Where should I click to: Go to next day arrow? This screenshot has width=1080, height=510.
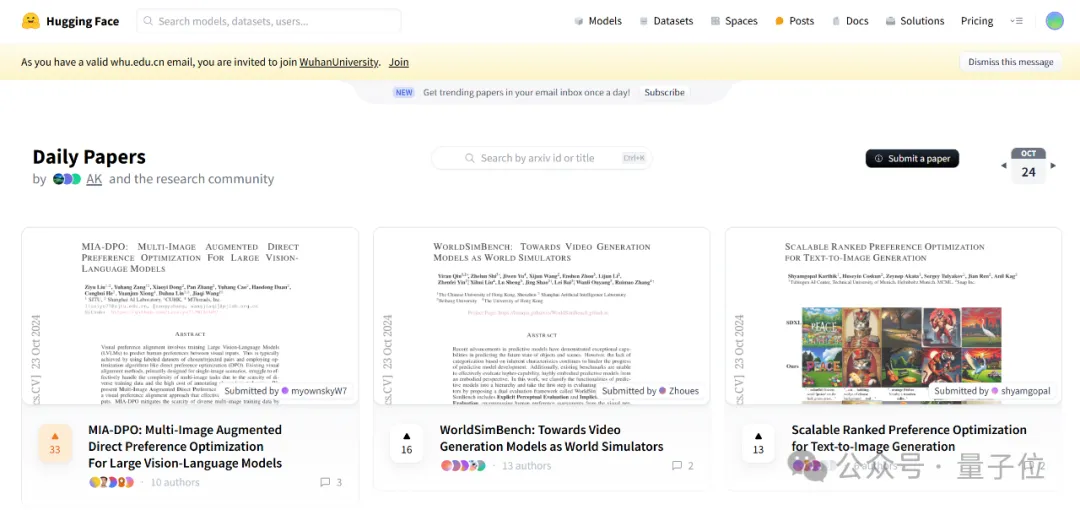(1053, 165)
